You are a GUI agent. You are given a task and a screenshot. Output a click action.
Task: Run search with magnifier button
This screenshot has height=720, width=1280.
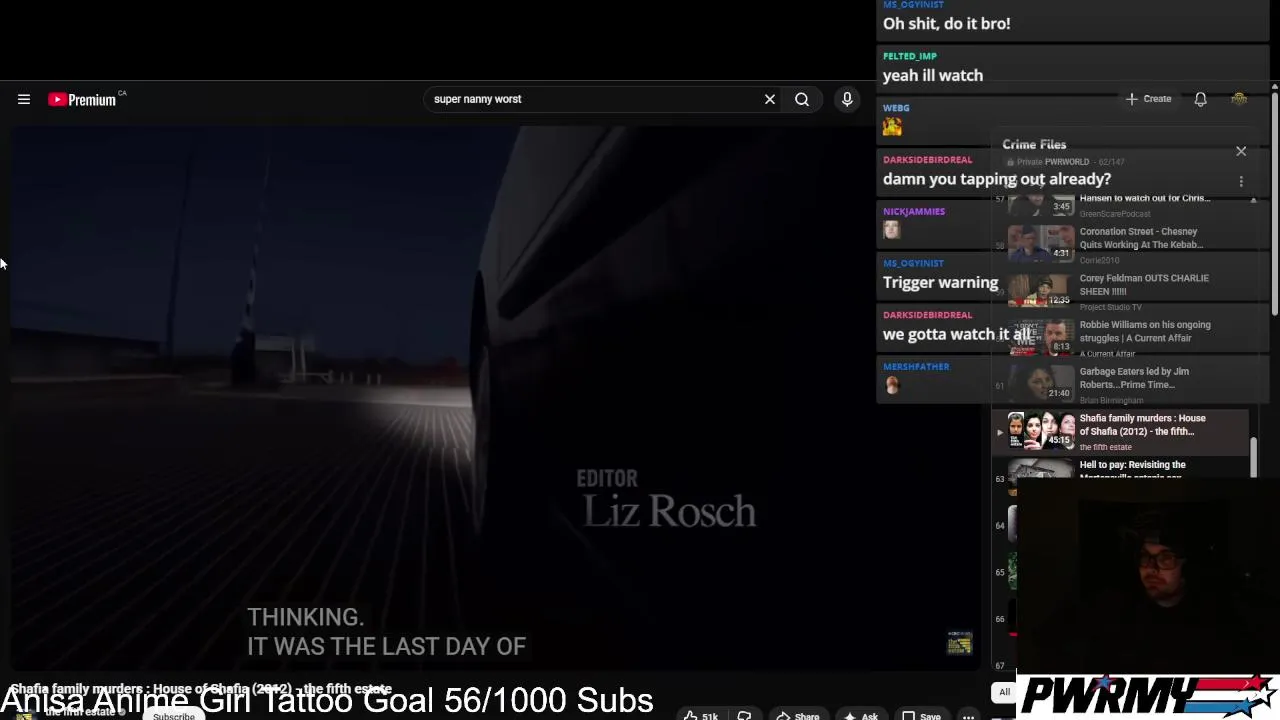pyautogui.click(x=802, y=99)
